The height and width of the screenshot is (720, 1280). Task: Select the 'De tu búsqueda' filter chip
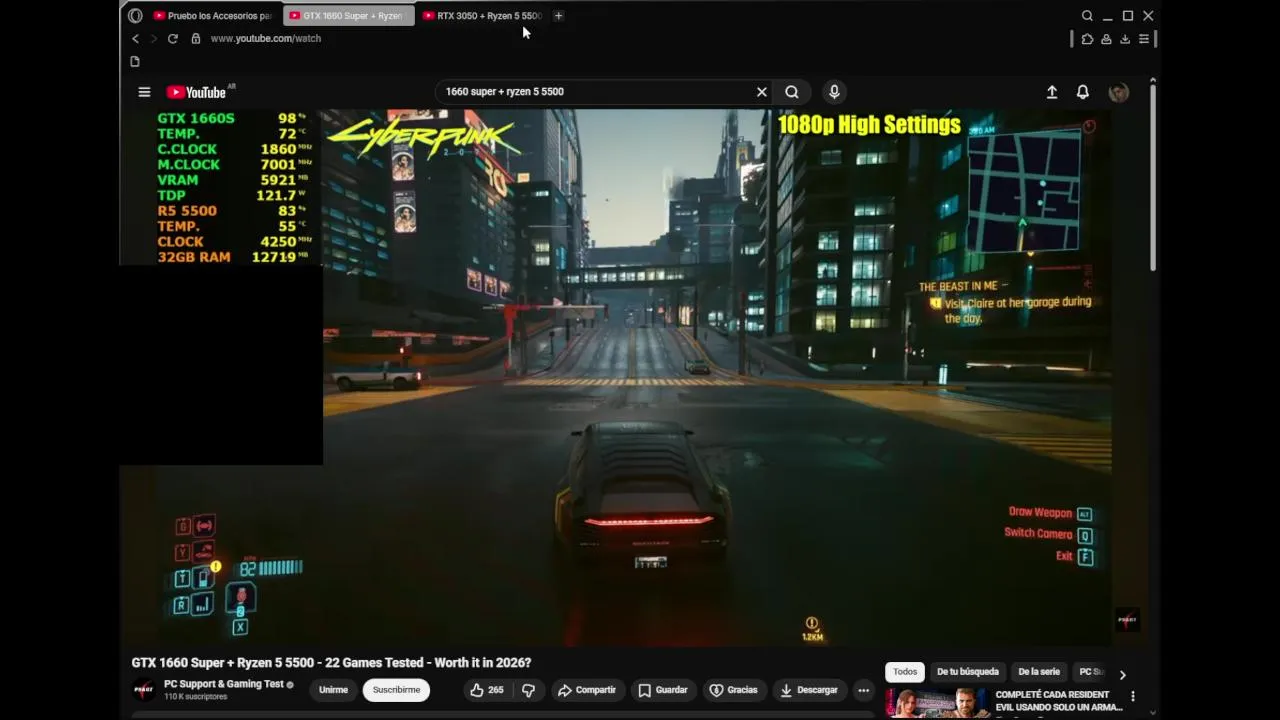(968, 672)
